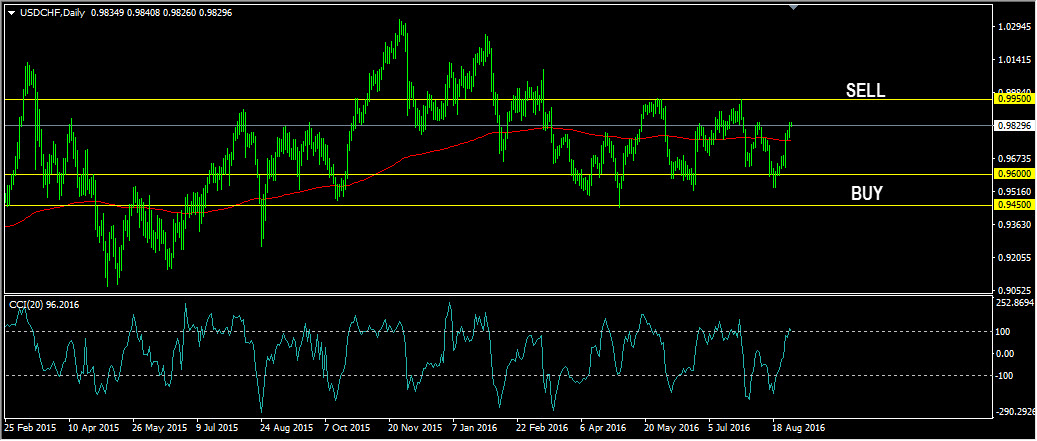Click the 20 Nov 2015 date label
Screen dimensions: 1037x441
click(415, 427)
